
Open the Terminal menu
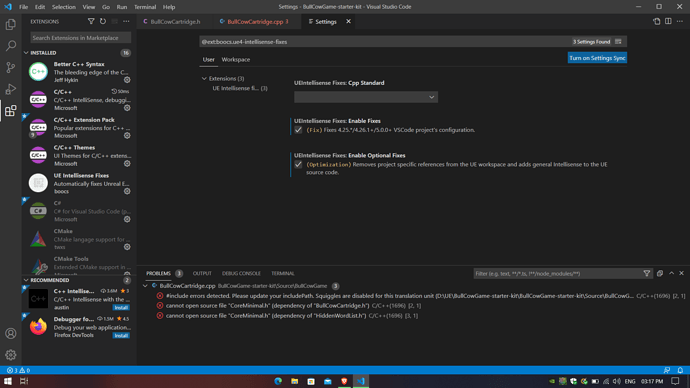pyautogui.click(x=145, y=7)
